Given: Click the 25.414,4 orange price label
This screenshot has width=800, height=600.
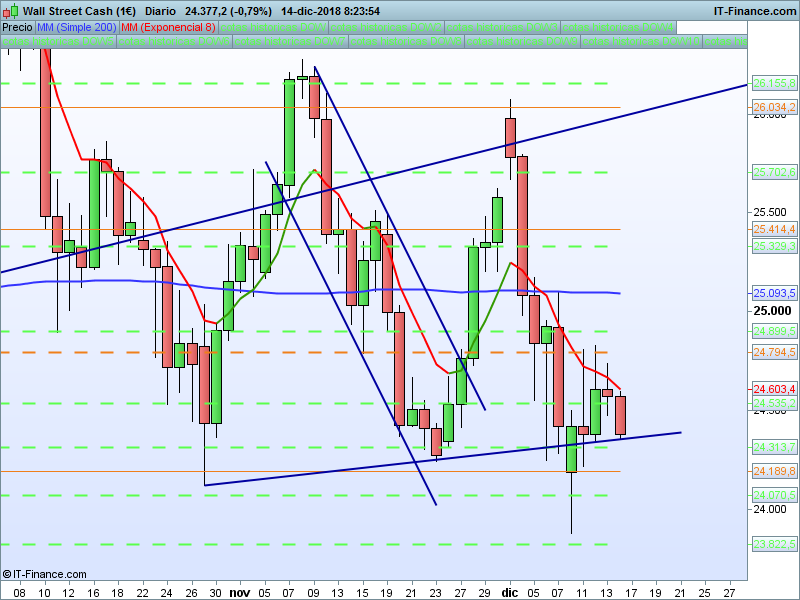Looking at the screenshot, I should point(774,229).
